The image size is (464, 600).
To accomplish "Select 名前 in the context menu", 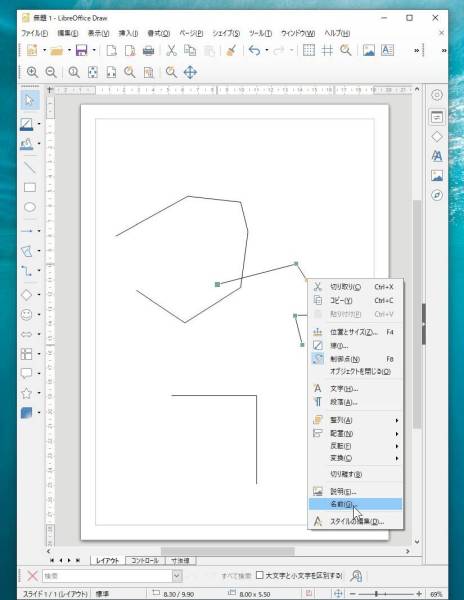I will [x=355, y=504].
